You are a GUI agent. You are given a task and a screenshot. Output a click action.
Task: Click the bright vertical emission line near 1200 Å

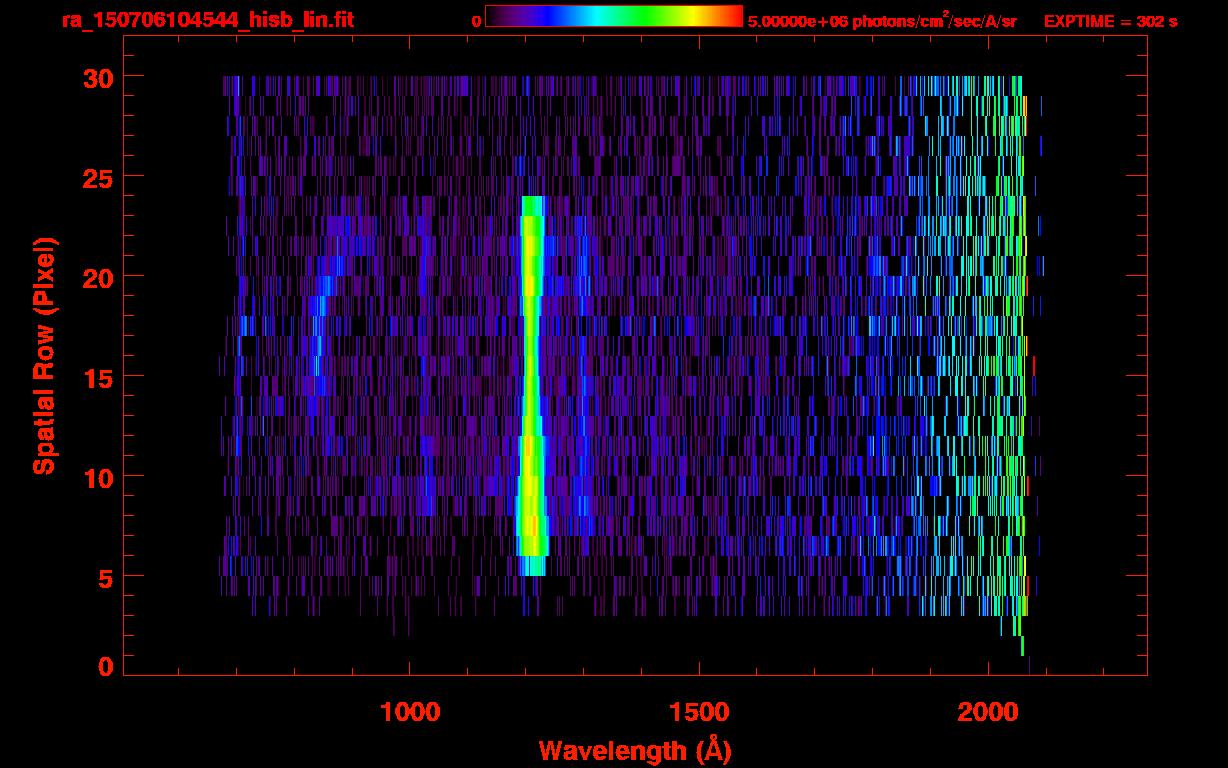point(531,380)
